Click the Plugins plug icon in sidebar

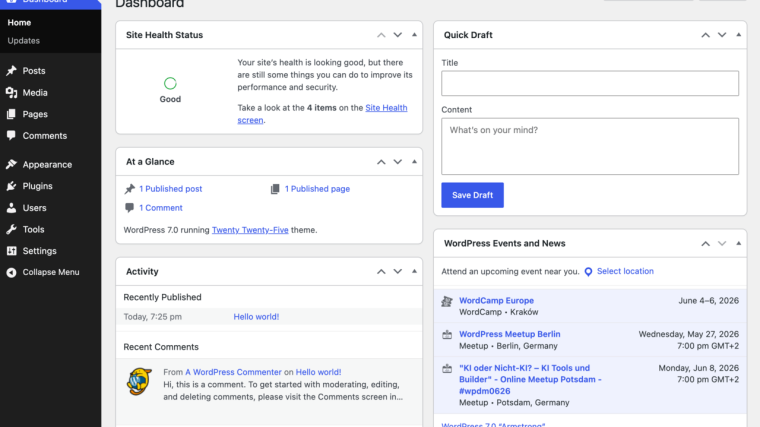click(11, 186)
